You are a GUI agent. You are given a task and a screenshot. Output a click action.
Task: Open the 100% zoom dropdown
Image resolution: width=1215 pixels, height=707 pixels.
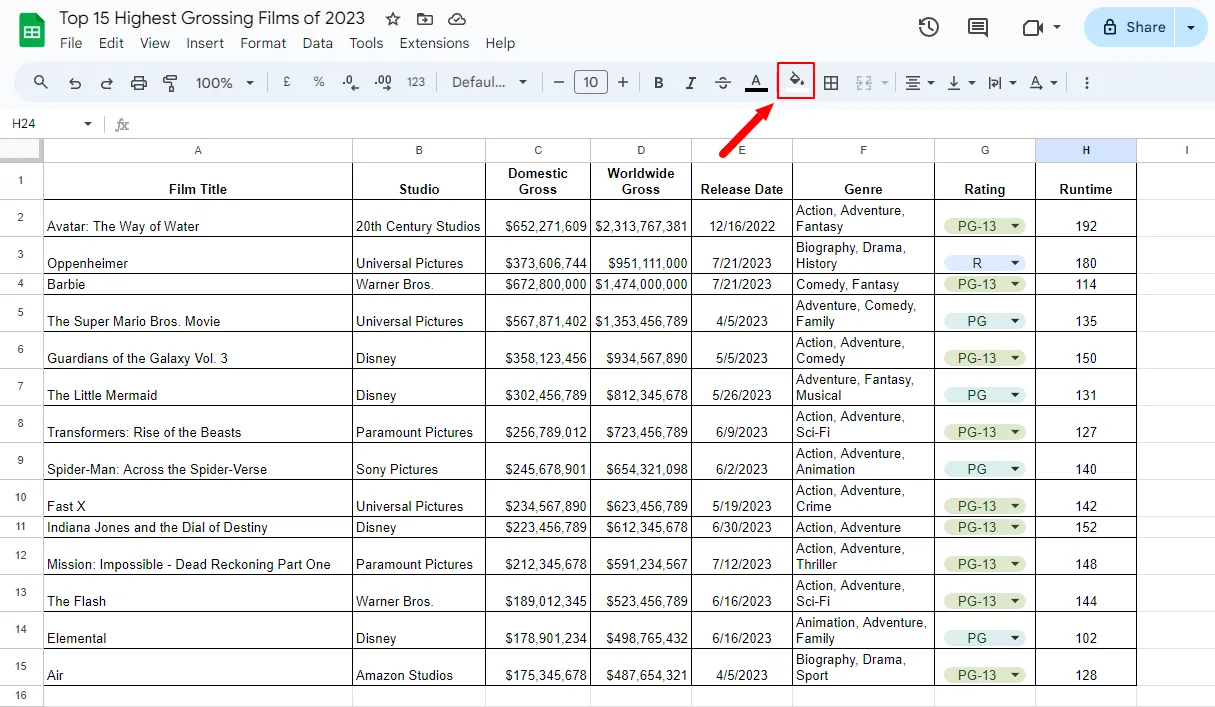point(224,83)
